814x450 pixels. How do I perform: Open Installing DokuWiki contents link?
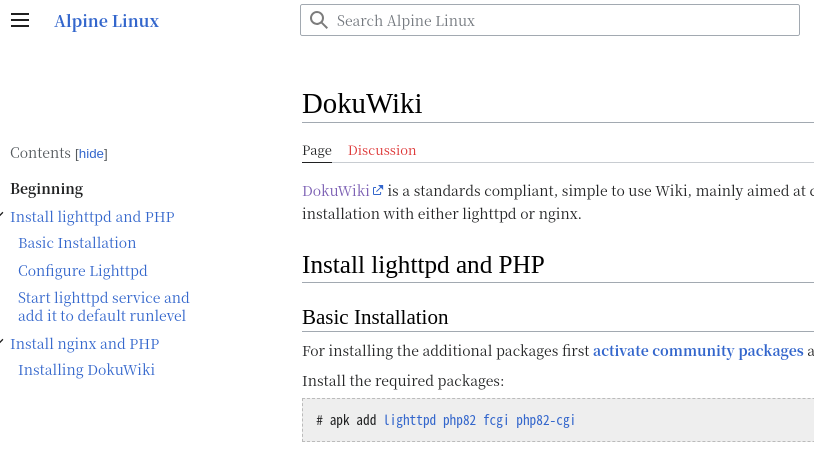pos(86,370)
